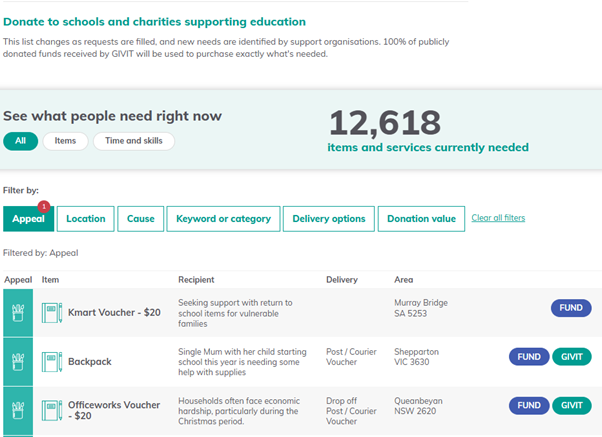This screenshot has height=437, width=602.
Task: Click the Appeal column header
Action: pos(18,280)
